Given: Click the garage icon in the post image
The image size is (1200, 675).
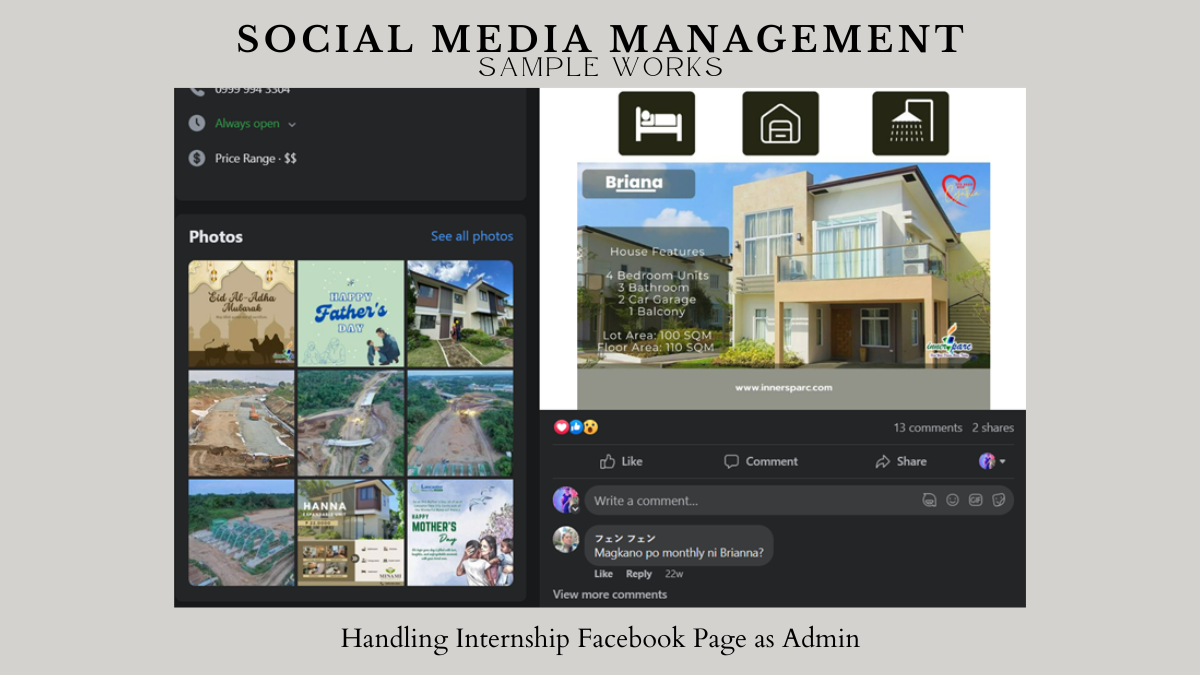Looking at the screenshot, I should (780, 123).
